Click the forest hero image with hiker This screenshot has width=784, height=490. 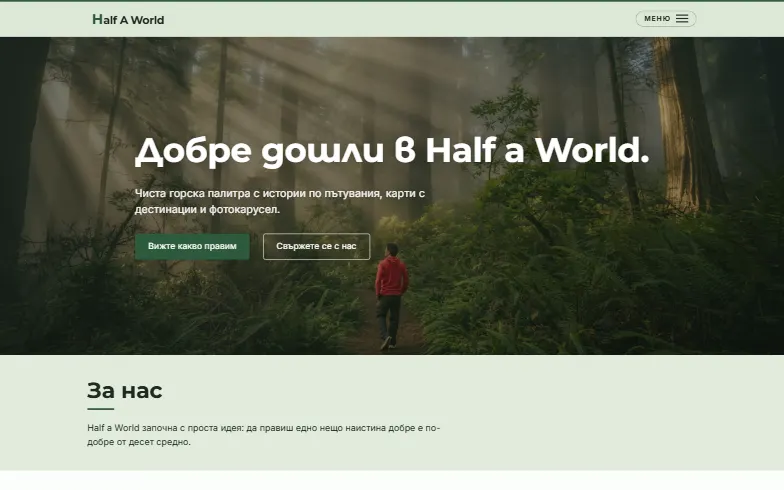click(392, 196)
